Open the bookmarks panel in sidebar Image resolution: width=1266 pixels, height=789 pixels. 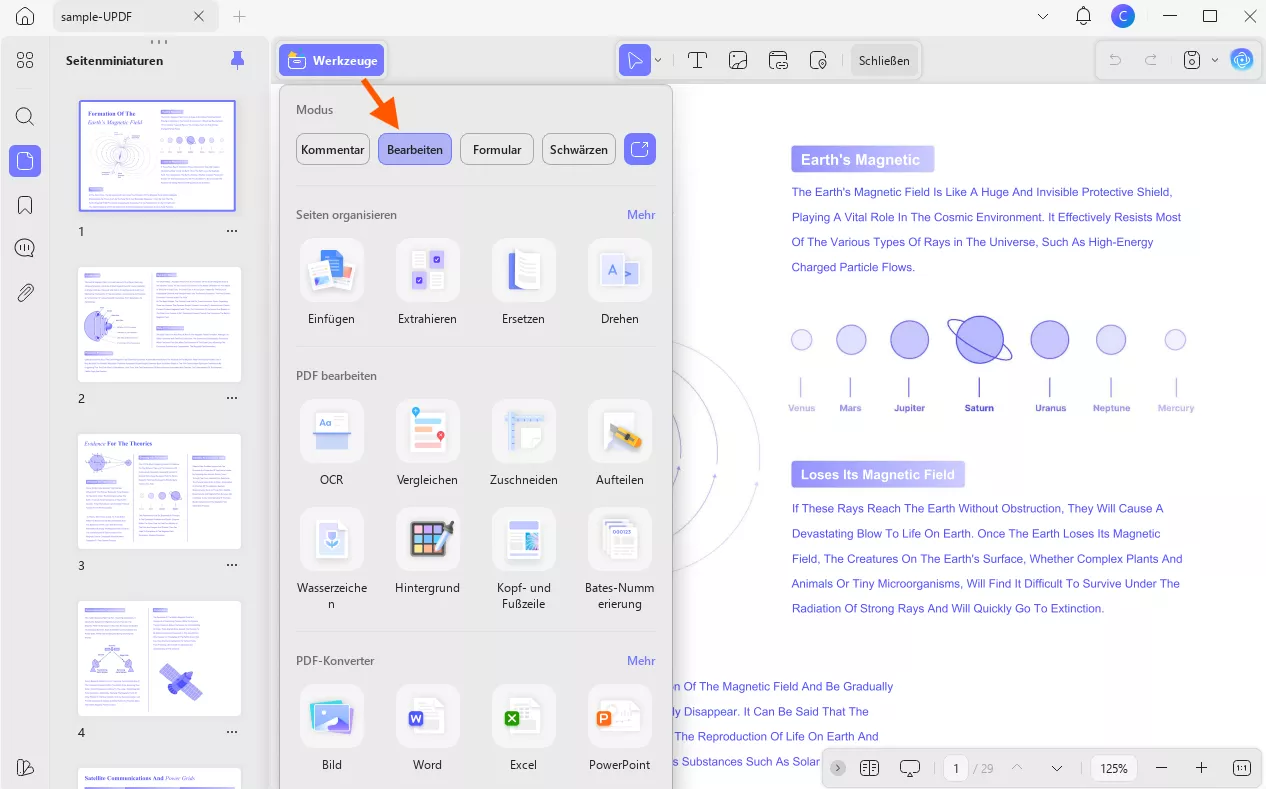(25, 205)
